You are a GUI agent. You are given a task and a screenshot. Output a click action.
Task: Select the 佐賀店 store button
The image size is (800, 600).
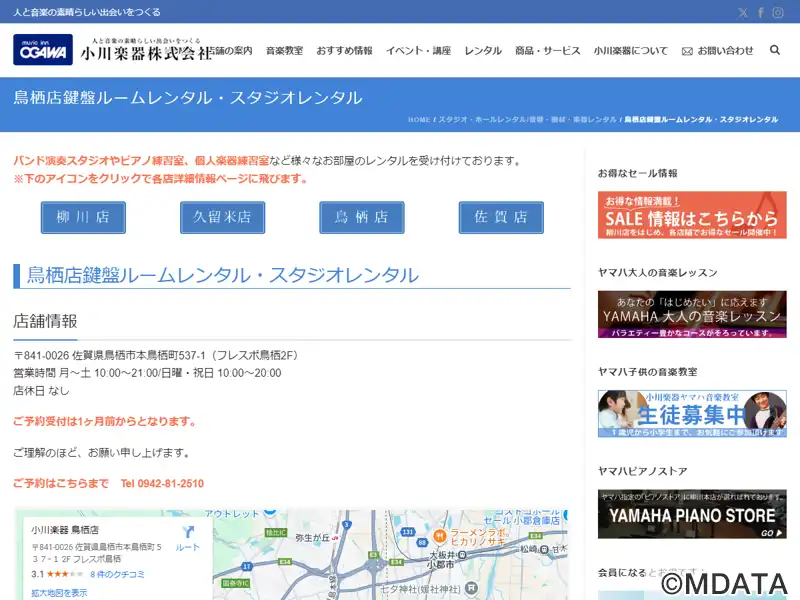[x=501, y=217]
